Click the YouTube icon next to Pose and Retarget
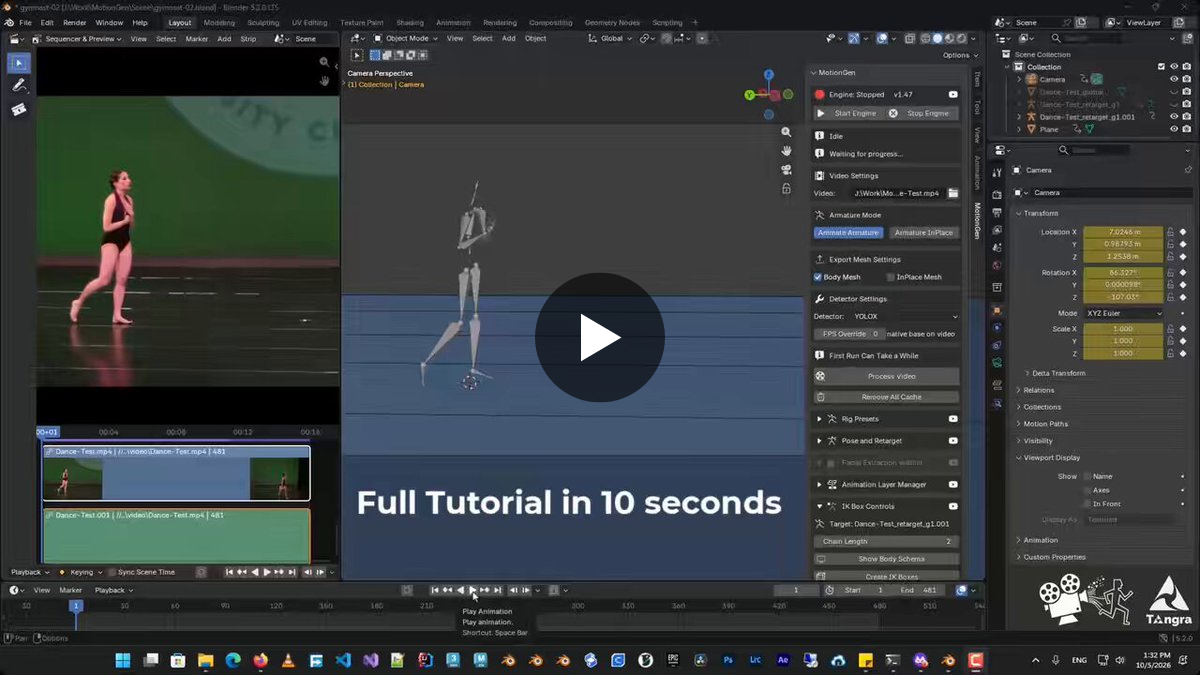This screenshot has width=1200, height=675. (953, 441)
